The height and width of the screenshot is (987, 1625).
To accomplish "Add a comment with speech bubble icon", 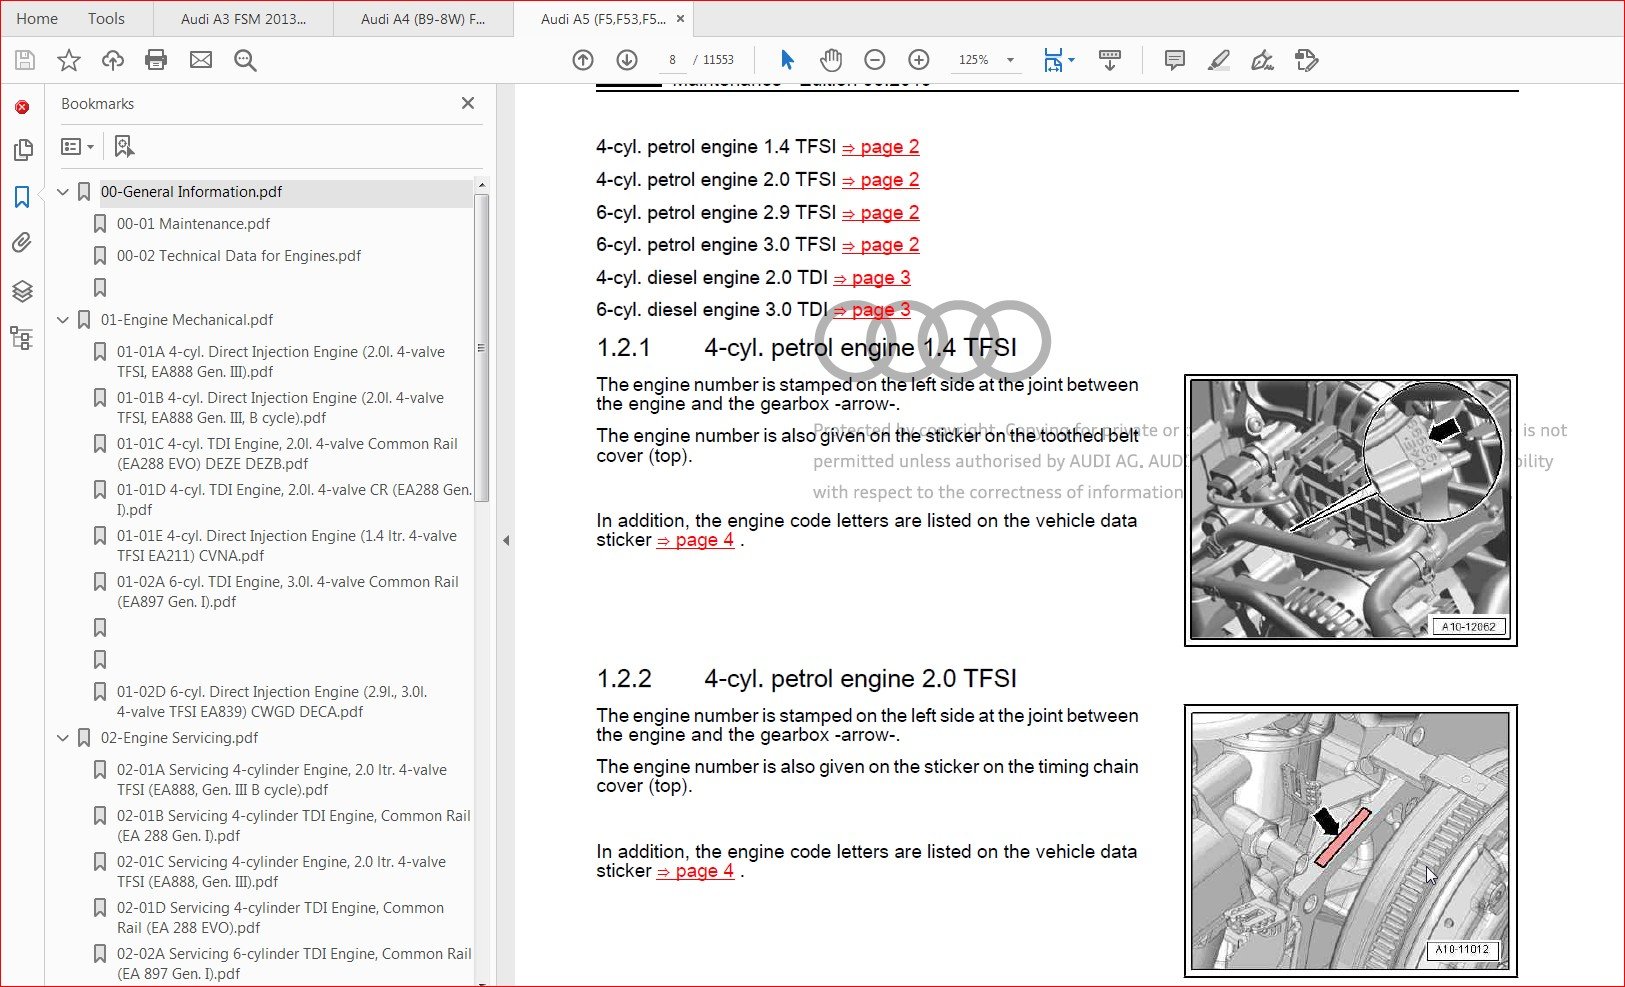I will pyautogui.click(x=1175, y=60).
